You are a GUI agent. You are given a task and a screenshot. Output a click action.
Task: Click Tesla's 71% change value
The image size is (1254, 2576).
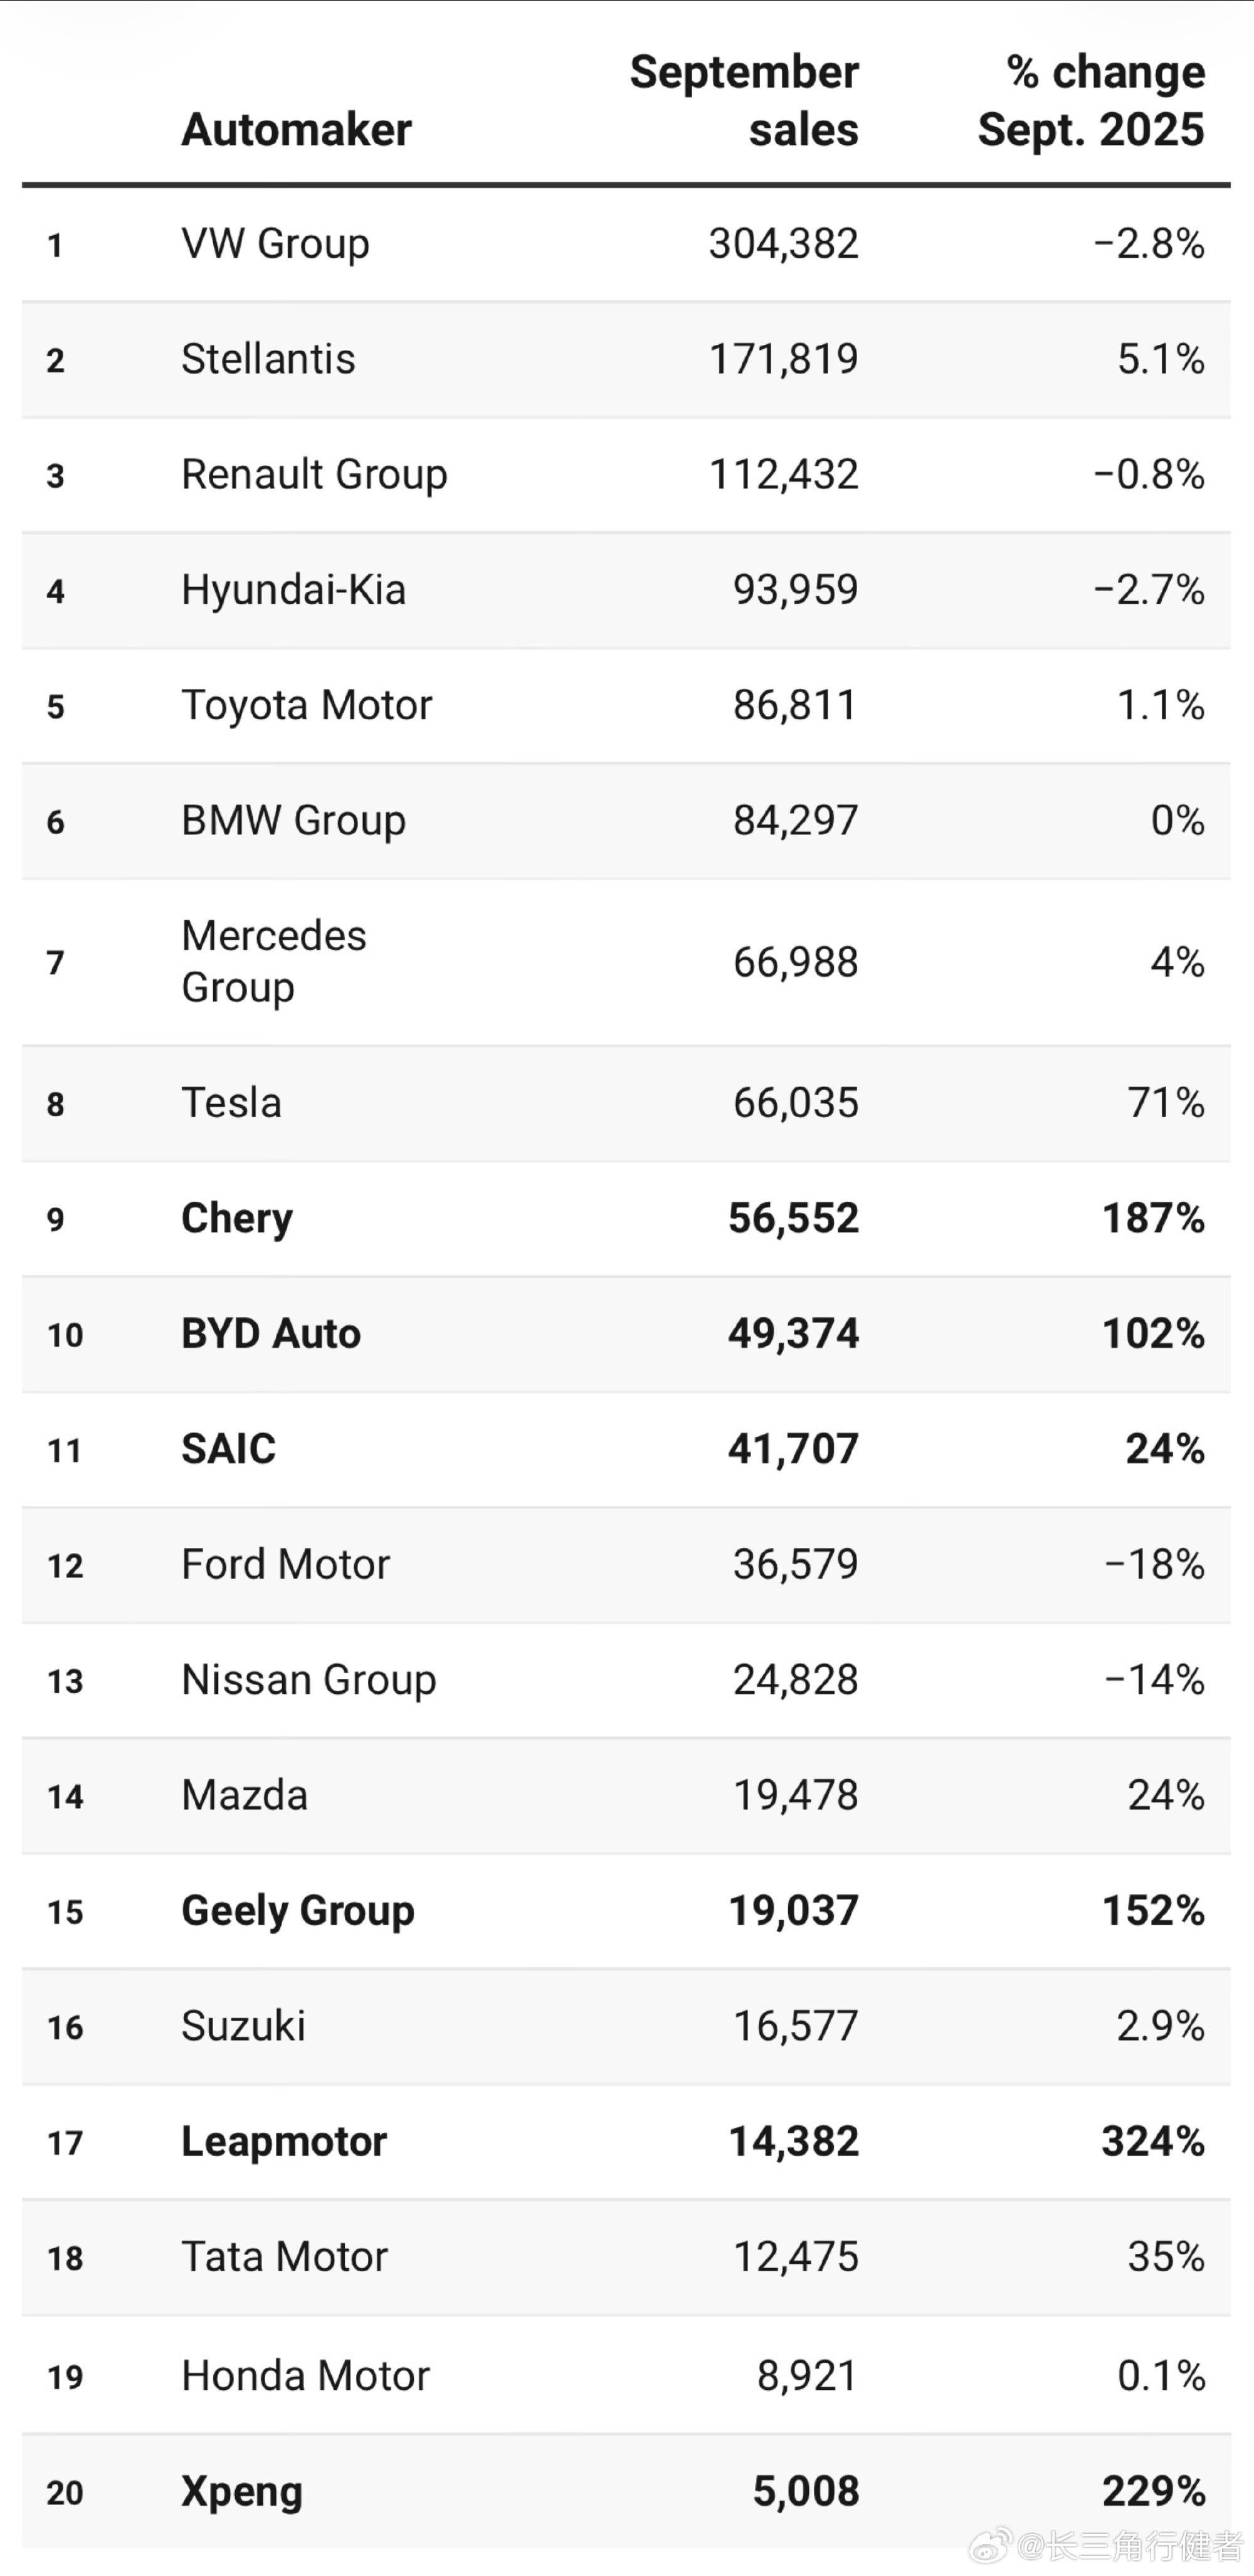pos(1166,1103)
